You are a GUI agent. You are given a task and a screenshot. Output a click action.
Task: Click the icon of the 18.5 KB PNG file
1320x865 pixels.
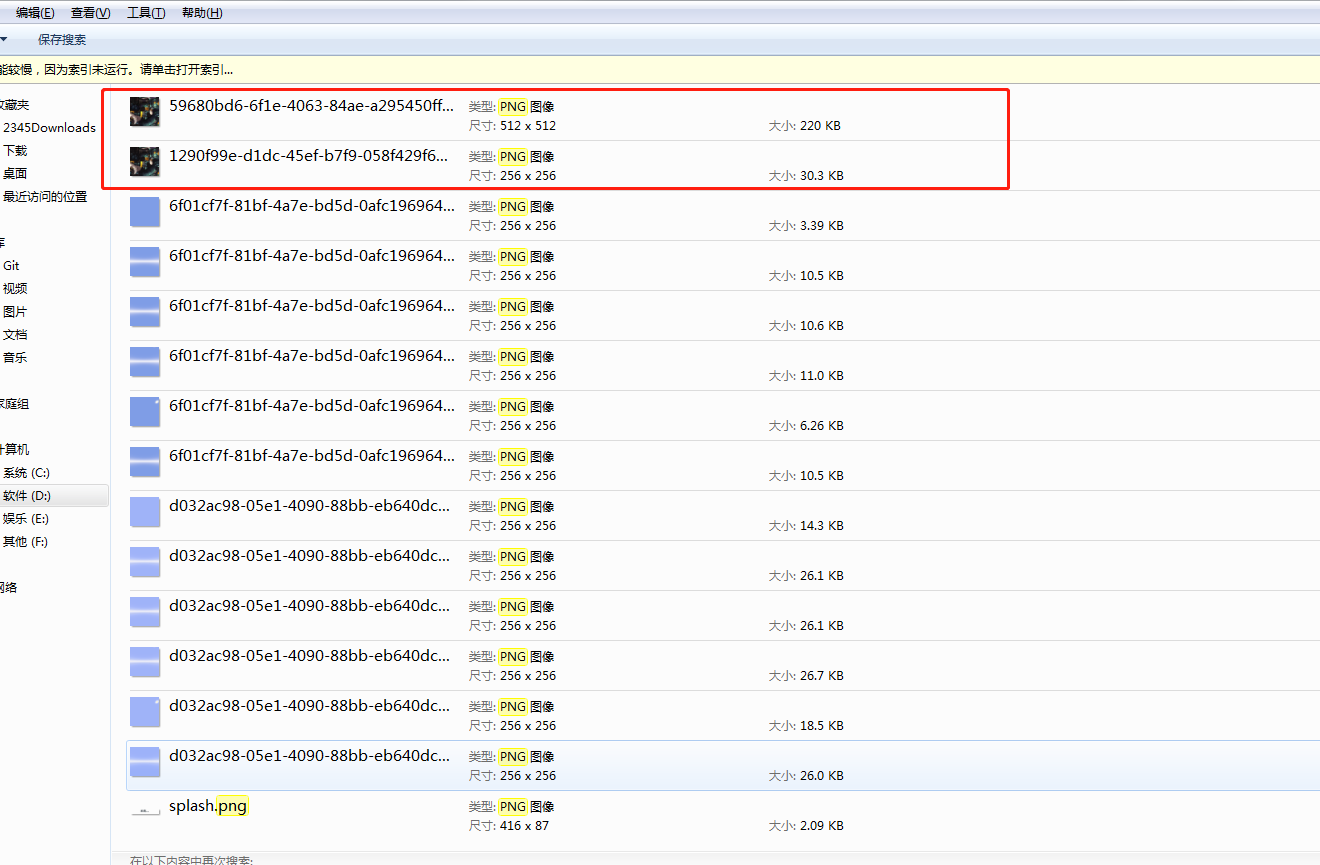[x=145, y=712]
